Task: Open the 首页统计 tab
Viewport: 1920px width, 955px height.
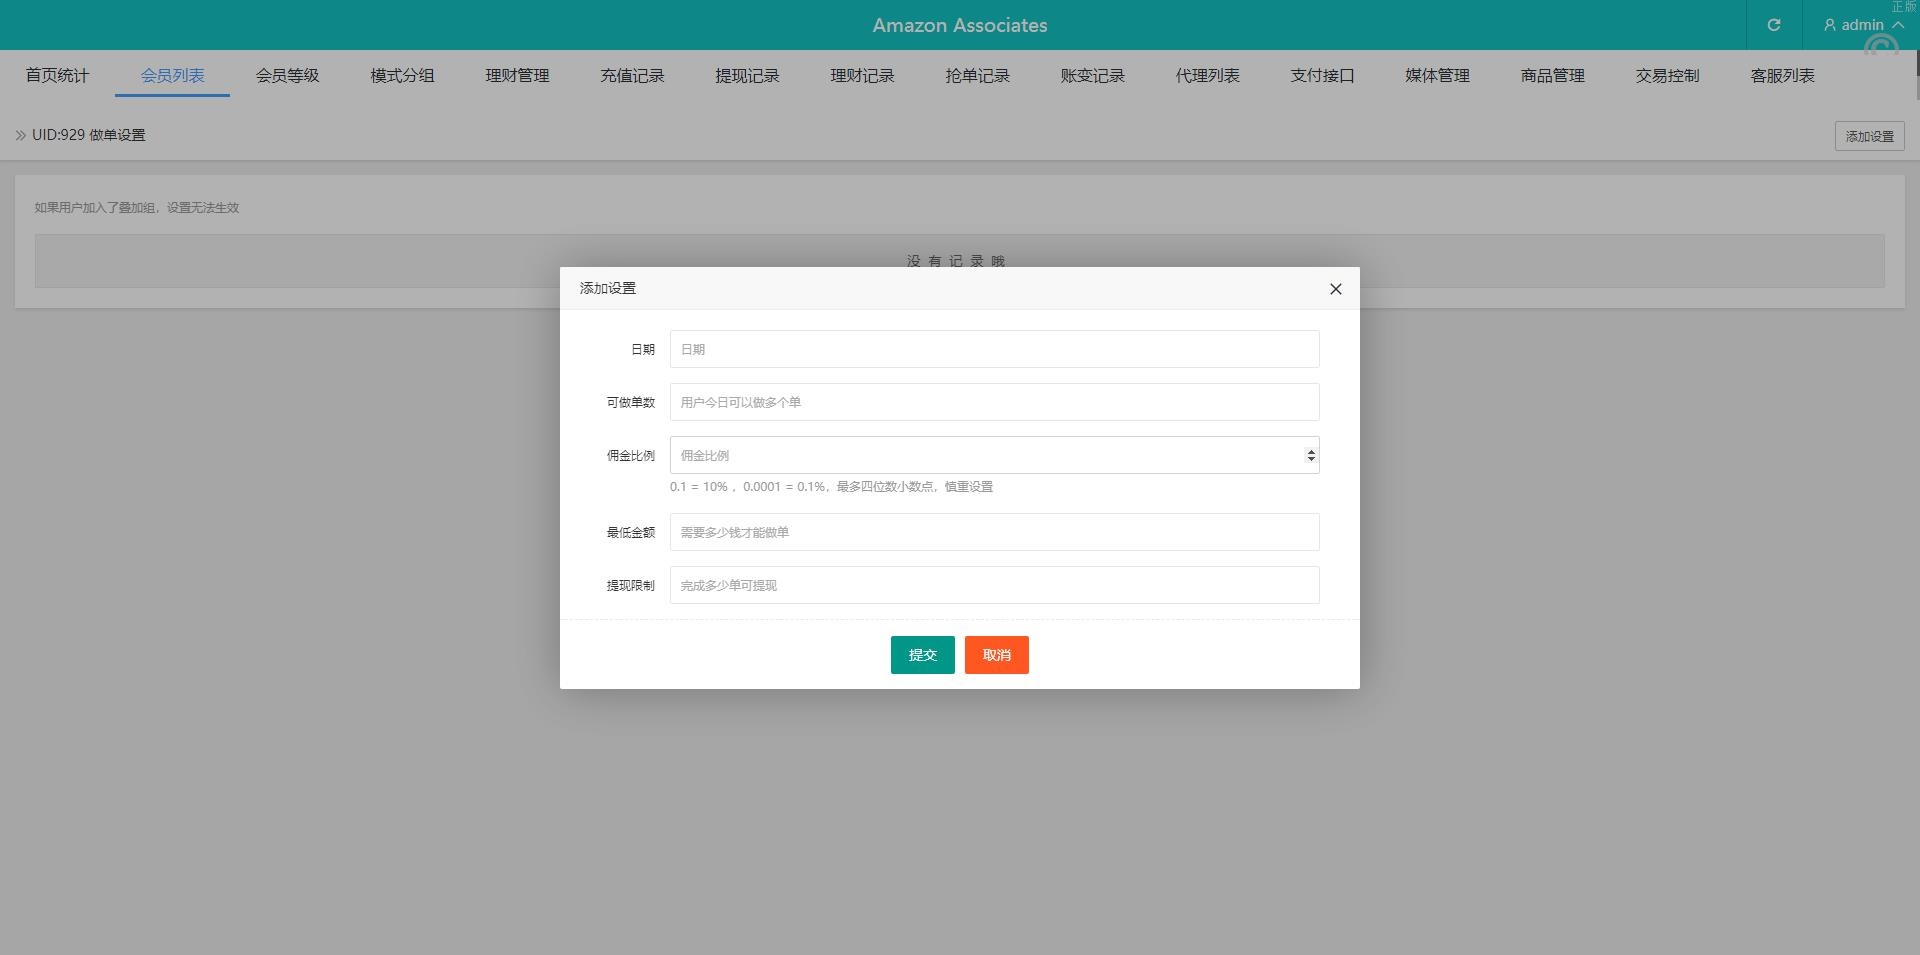Action: 57,76
